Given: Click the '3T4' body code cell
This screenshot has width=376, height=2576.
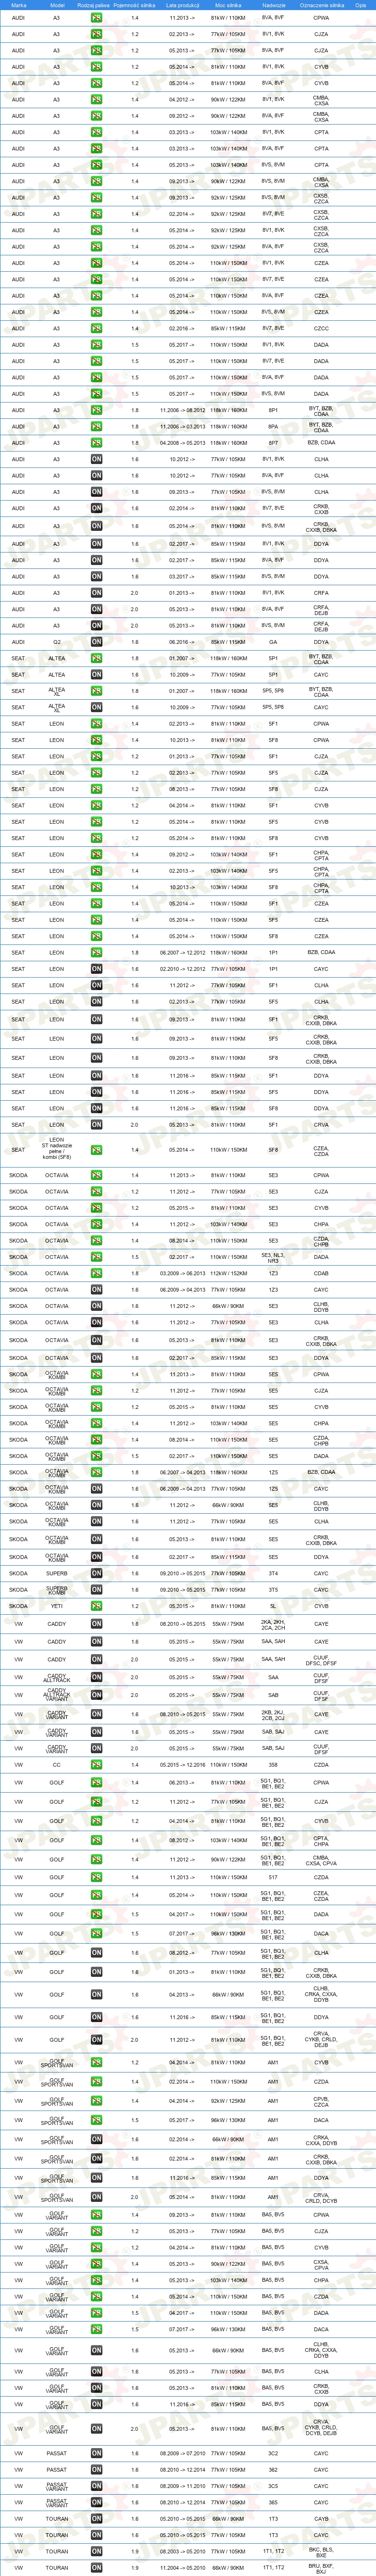Looking at the screenshot, I should tap(273, 1574).
